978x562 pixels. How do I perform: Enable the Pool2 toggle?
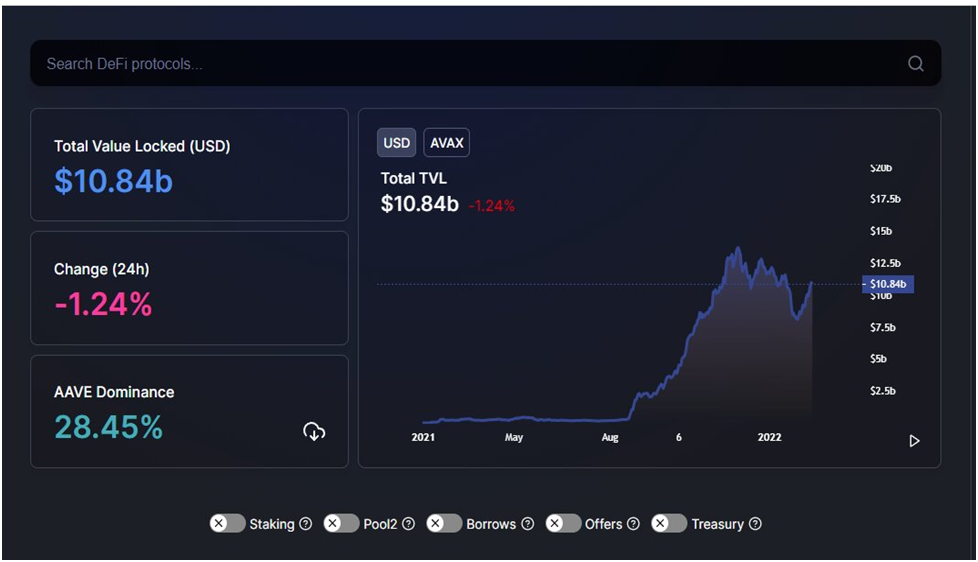pos(341,523)
